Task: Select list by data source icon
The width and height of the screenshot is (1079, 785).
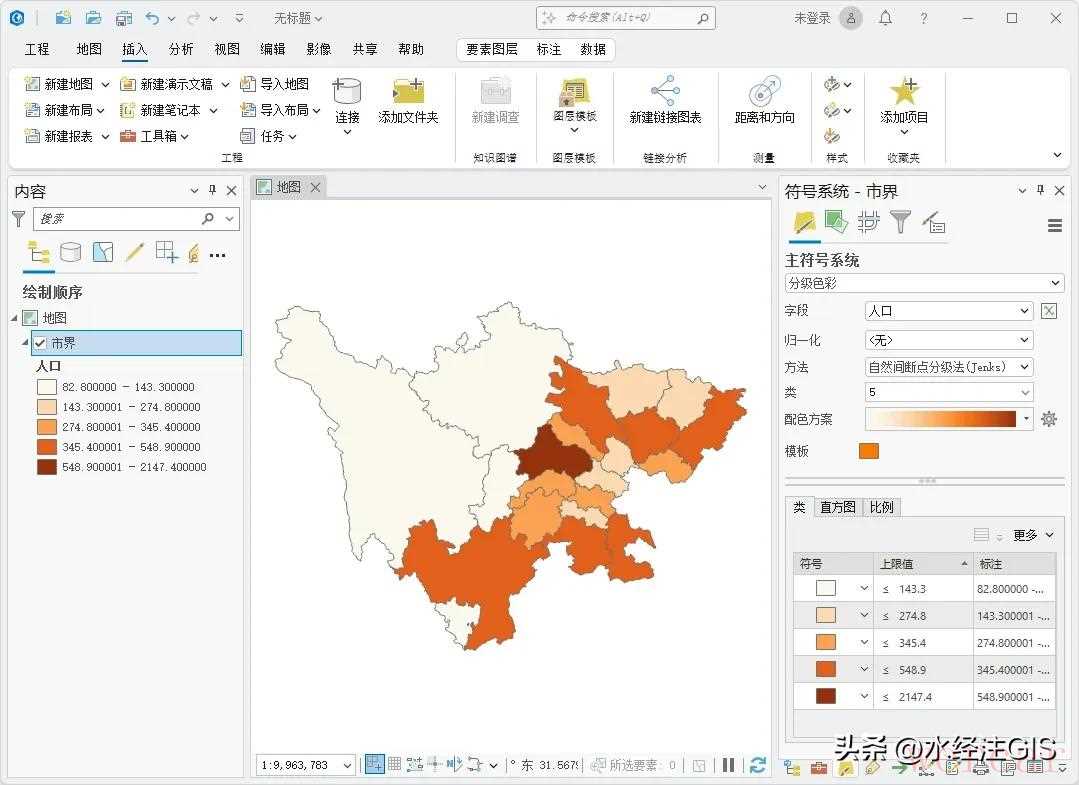Action: (x=70, y=252)
